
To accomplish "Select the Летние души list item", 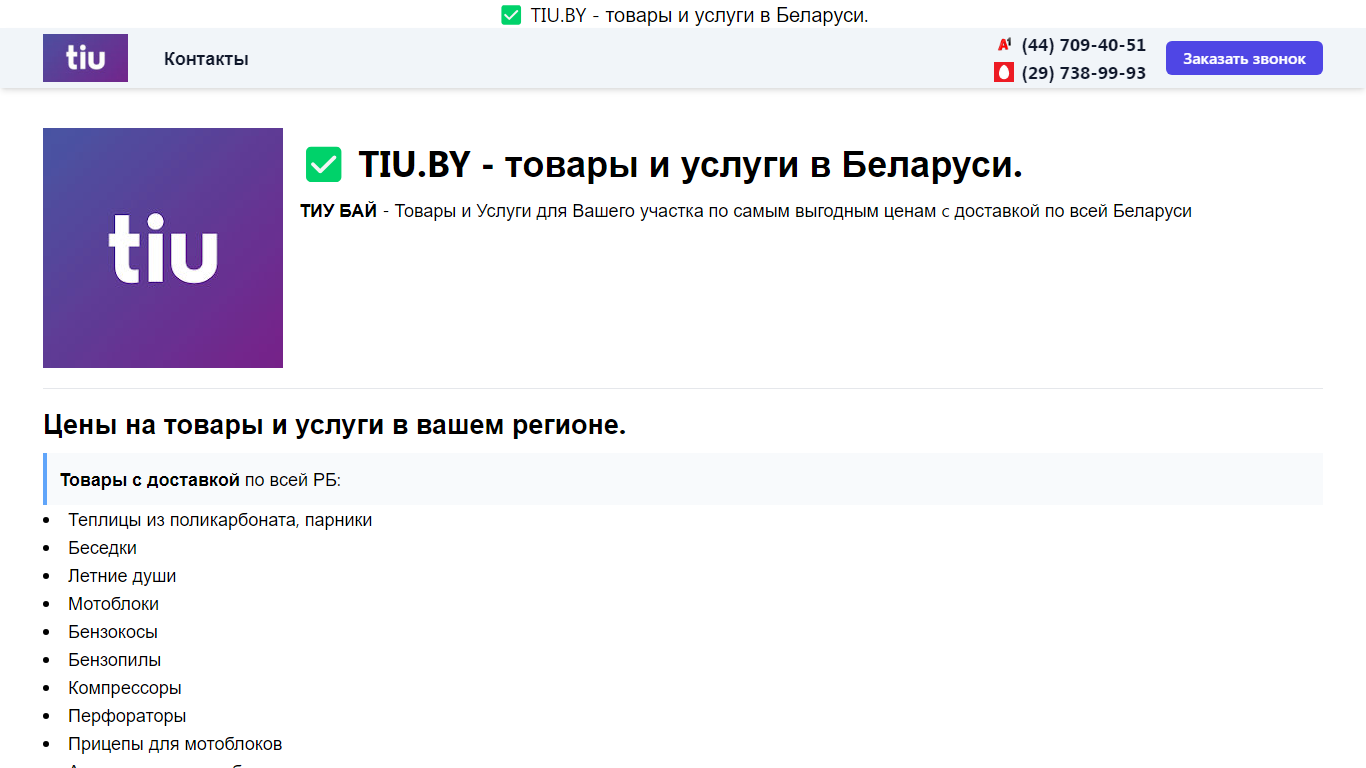I will 122,576.
